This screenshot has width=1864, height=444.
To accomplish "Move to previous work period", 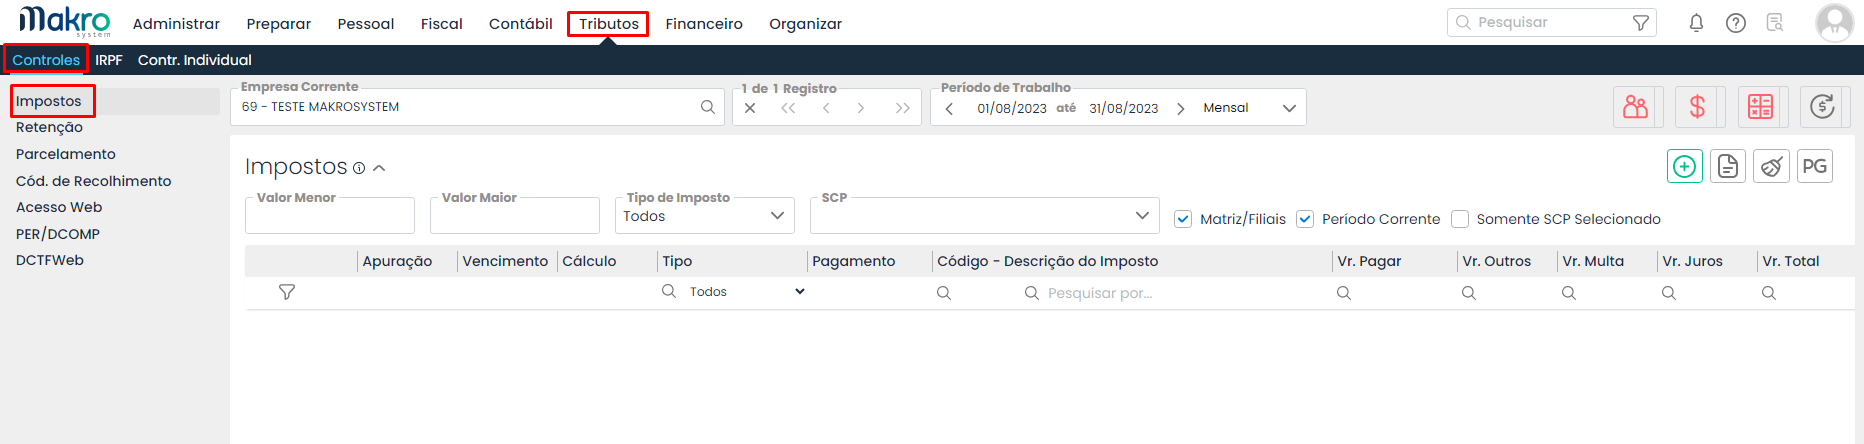I will (949, 108).
